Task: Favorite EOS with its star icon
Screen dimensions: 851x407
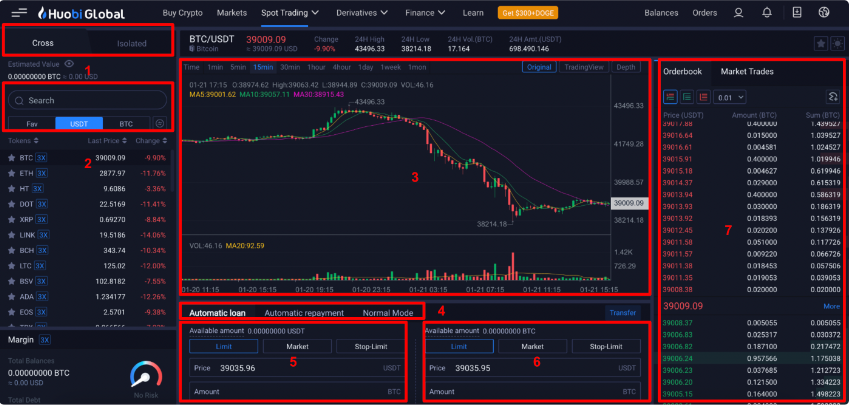Action: [11, 313]
